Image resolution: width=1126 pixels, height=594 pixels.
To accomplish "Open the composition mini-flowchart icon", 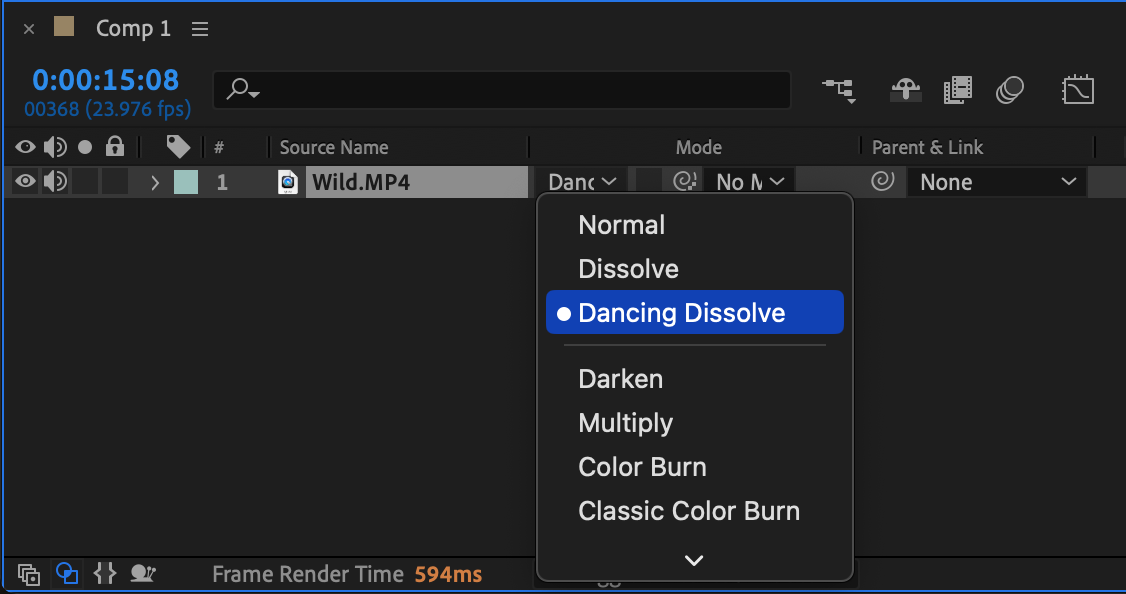I will pyautogui.click(x=838, y=91).
